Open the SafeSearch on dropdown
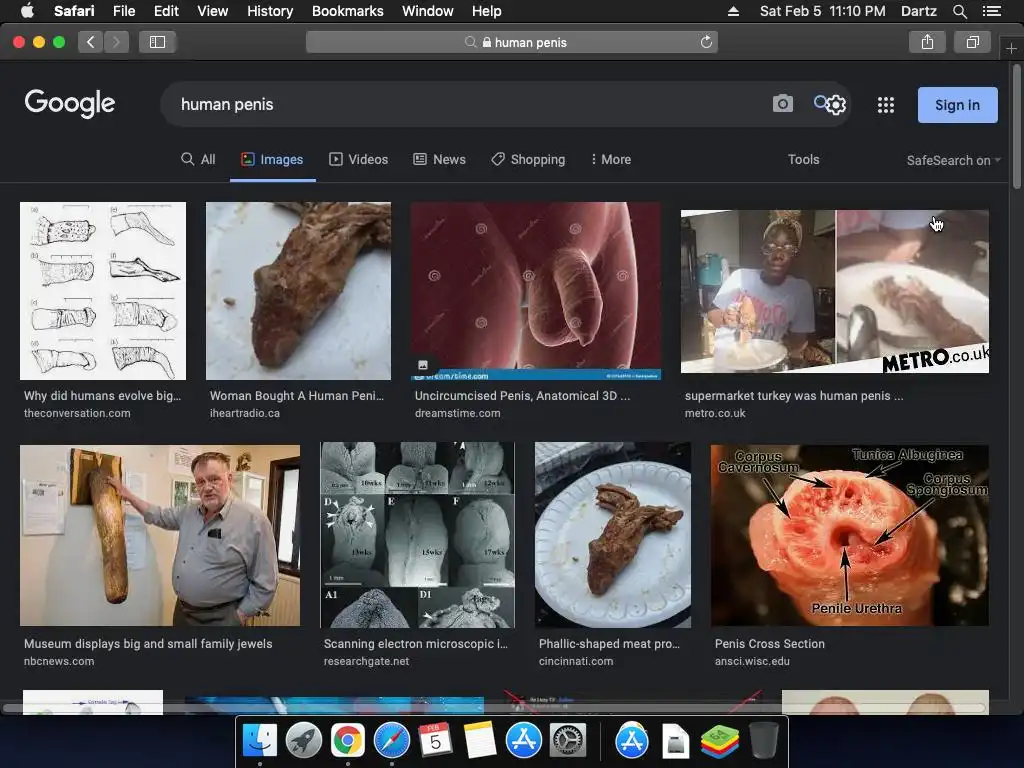This screenshot has width=1024, height=768. pyautogui.click(x=953, y=160)
